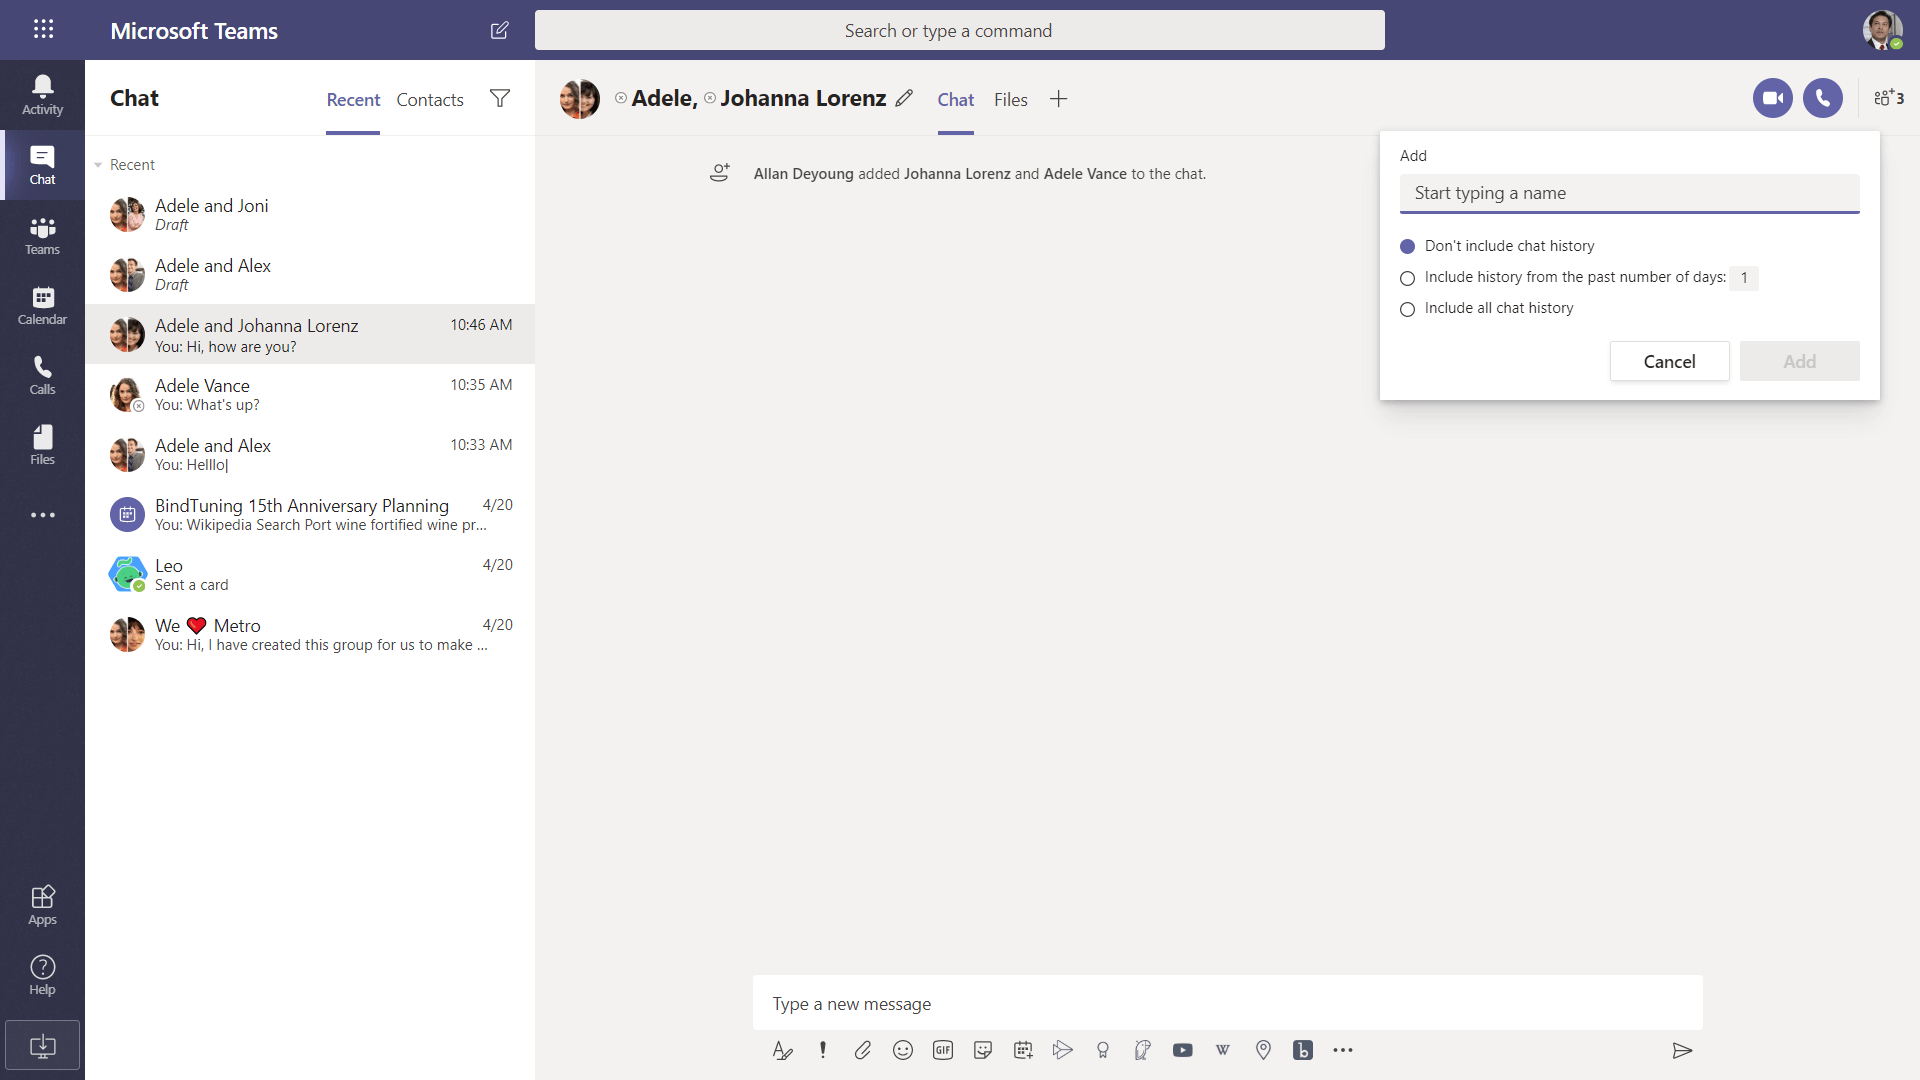Open Chat in left sidebar
This screenshot has height=1080, width=1920.
coord(42,165)
